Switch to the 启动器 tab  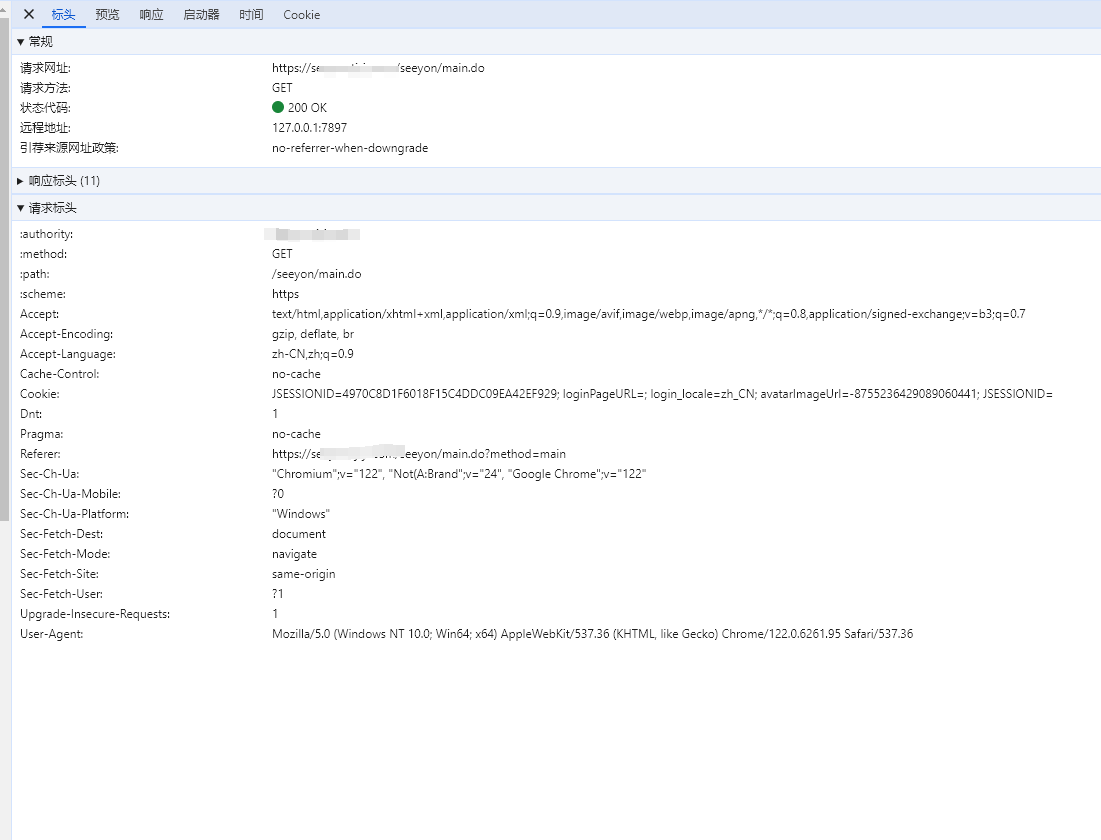(201, 15)
